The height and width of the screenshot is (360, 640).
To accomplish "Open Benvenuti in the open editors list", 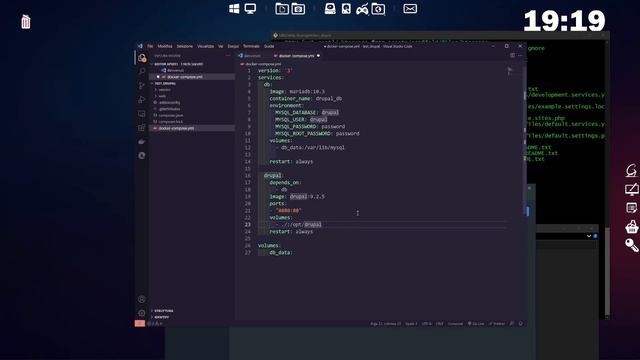I will (x=175, y=70).
